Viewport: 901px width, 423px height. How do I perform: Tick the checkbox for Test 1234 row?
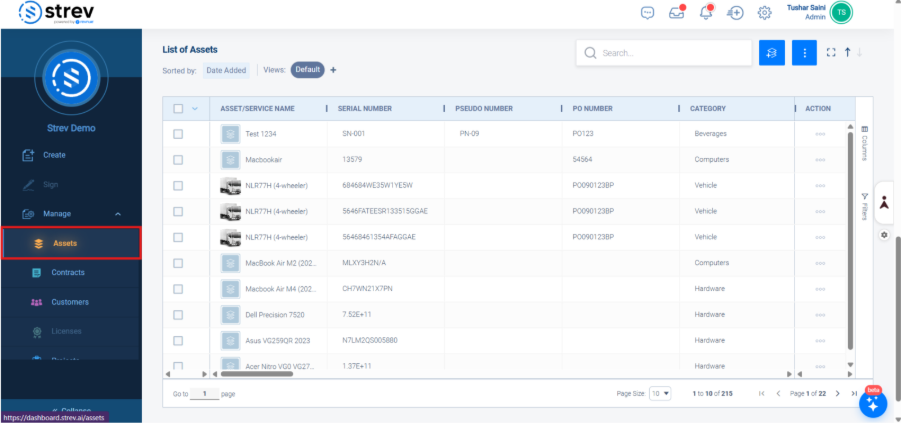pos(178,133)
